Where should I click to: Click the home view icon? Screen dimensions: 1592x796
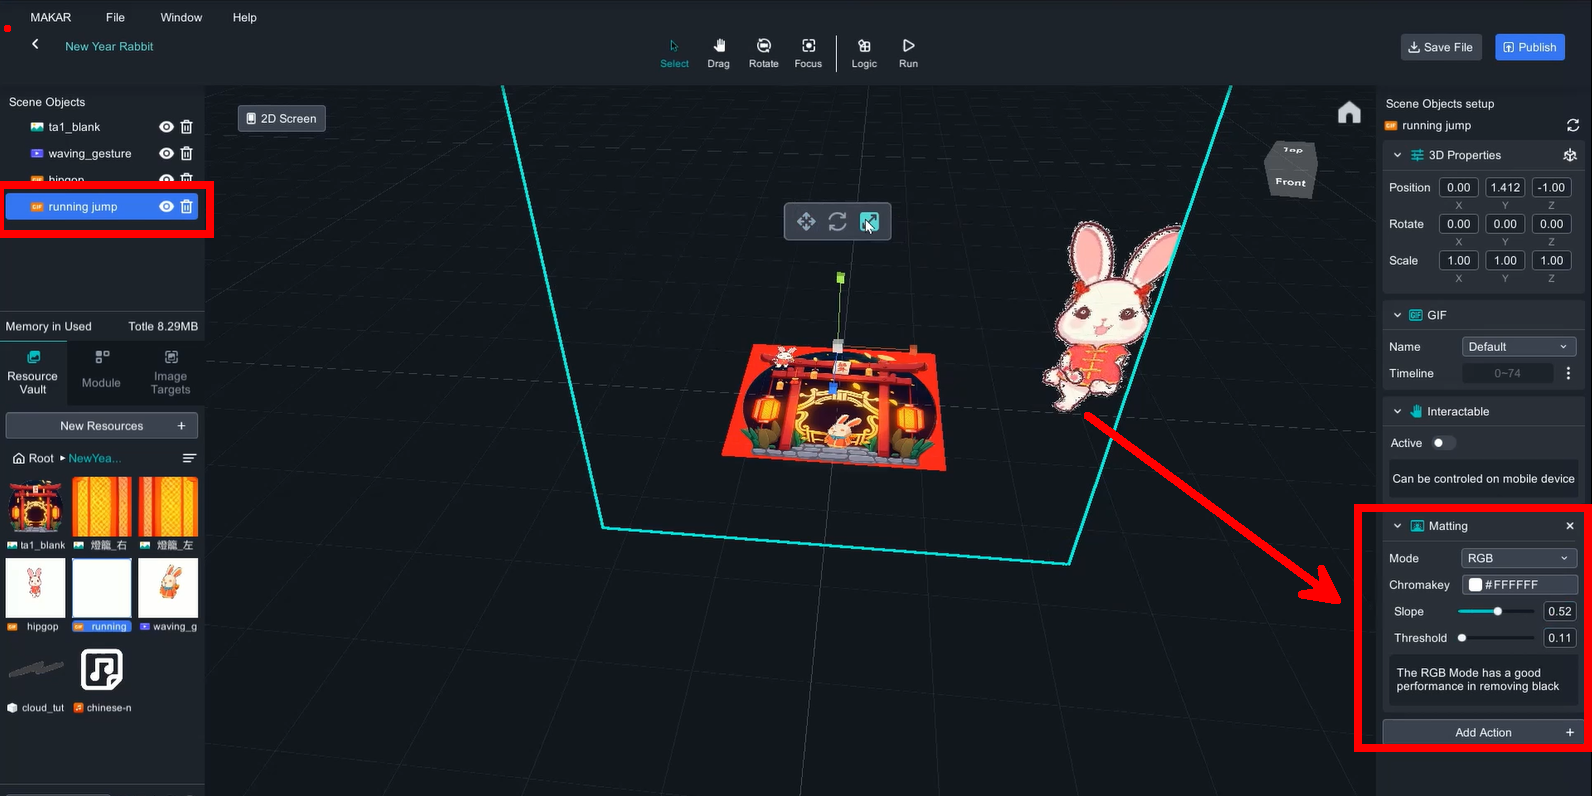pos(1349,113)
